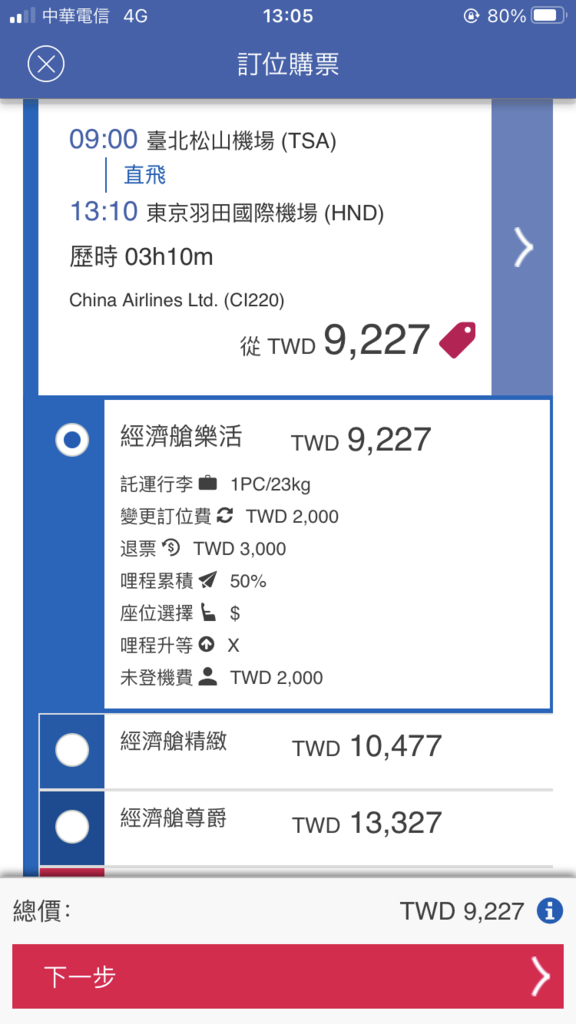The width and height of the screenshot is (576, 1024).
Task: Expand flight details with right chevron
Action: tap(522, 248)
